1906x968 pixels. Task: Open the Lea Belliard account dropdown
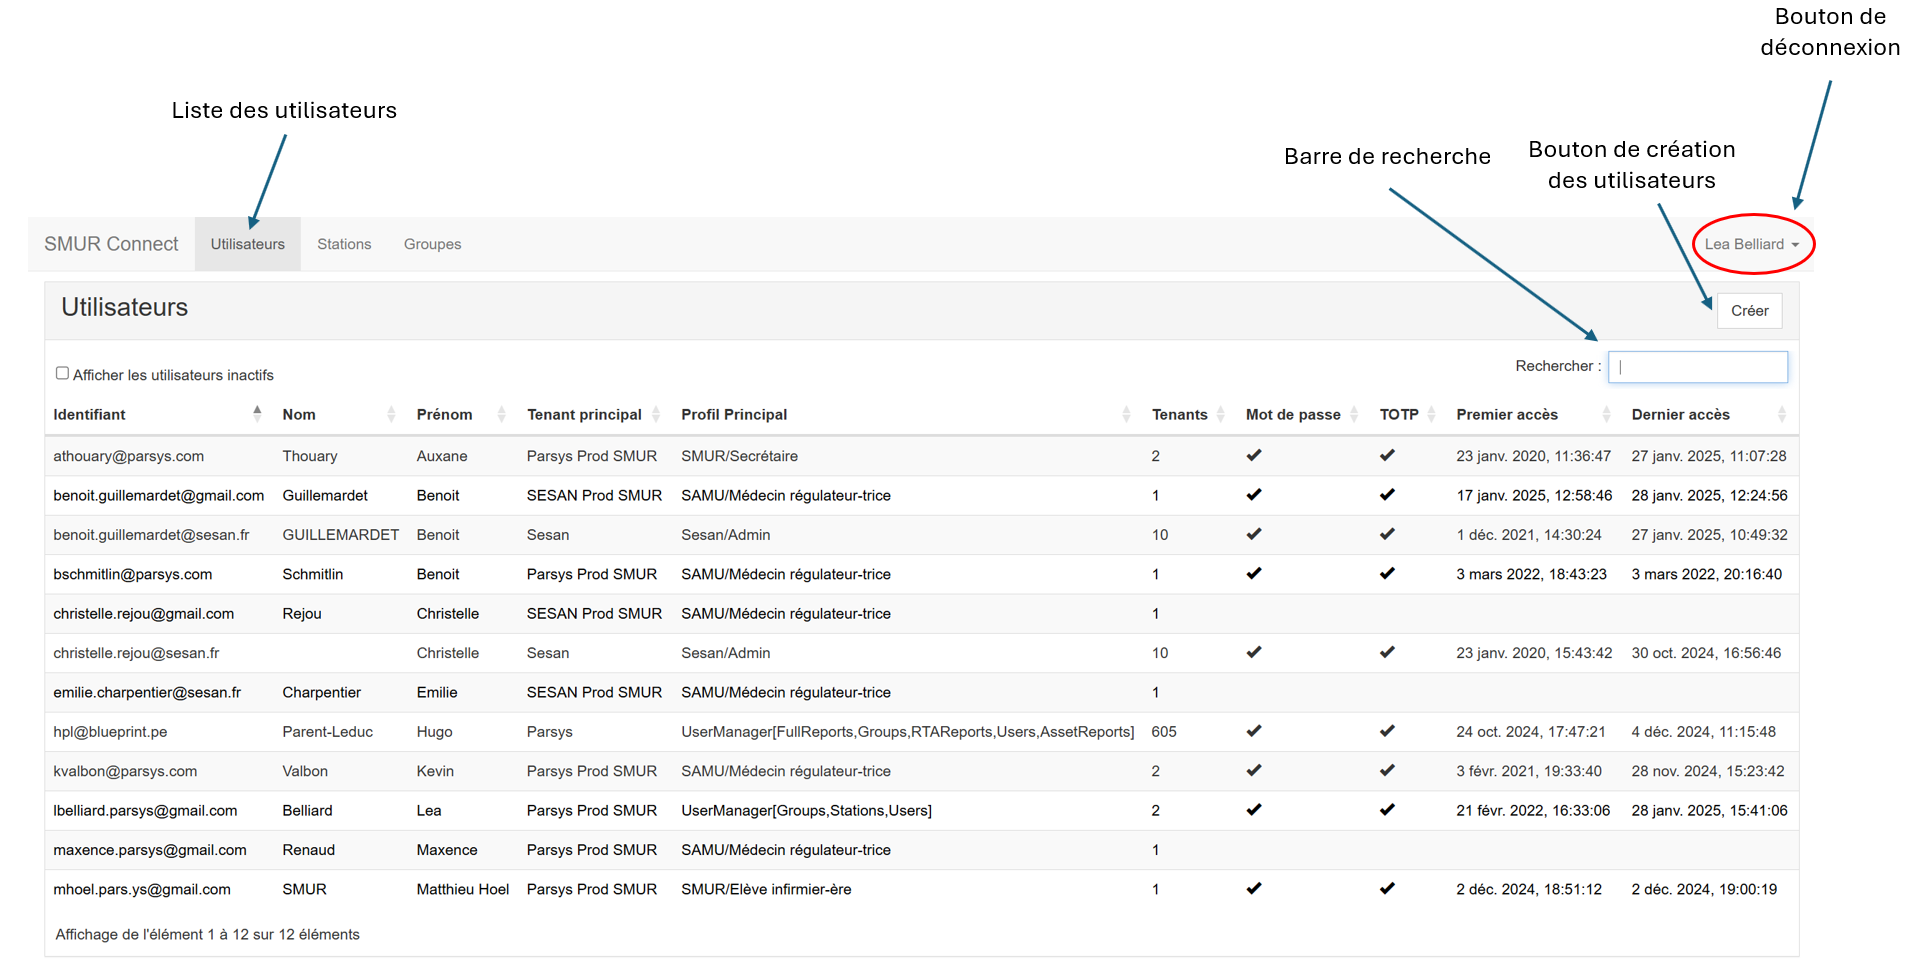tap(1752, 244)
